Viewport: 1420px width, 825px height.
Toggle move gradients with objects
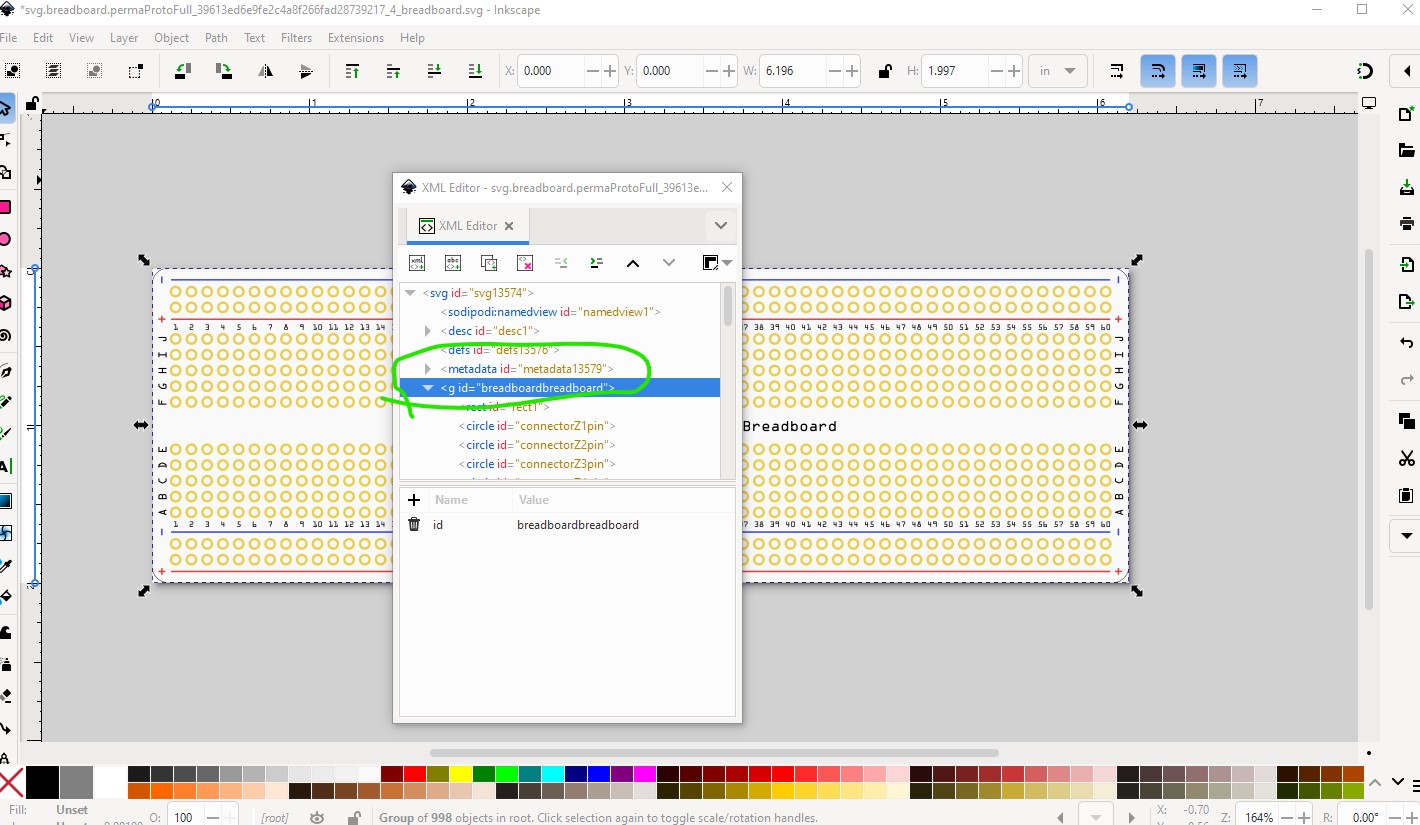tap(1199, 71)
